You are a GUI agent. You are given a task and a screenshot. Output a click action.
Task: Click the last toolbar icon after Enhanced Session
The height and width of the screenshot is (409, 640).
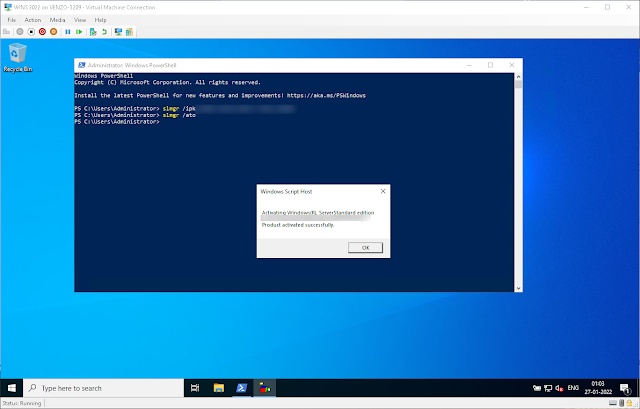coord(129,32)
